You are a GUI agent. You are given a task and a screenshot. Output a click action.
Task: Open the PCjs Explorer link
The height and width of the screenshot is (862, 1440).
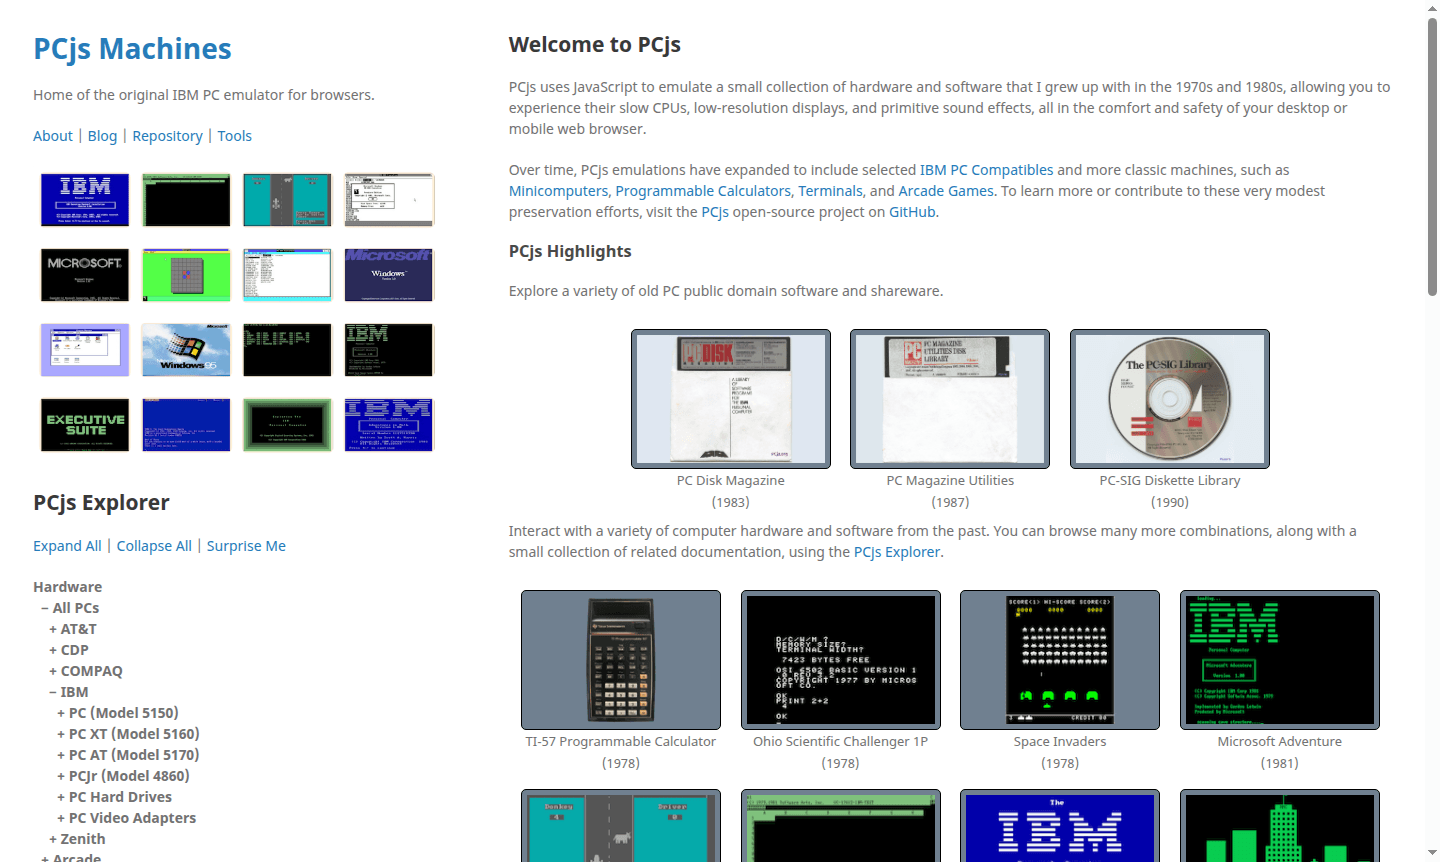pos(897,551)
